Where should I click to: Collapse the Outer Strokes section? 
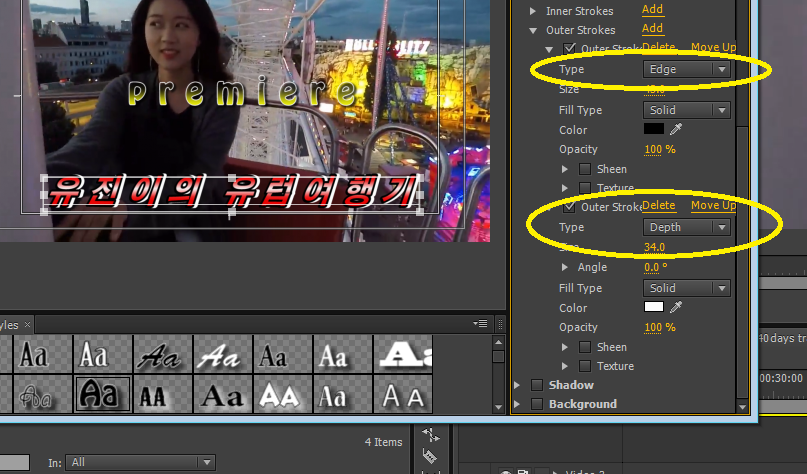533,30
